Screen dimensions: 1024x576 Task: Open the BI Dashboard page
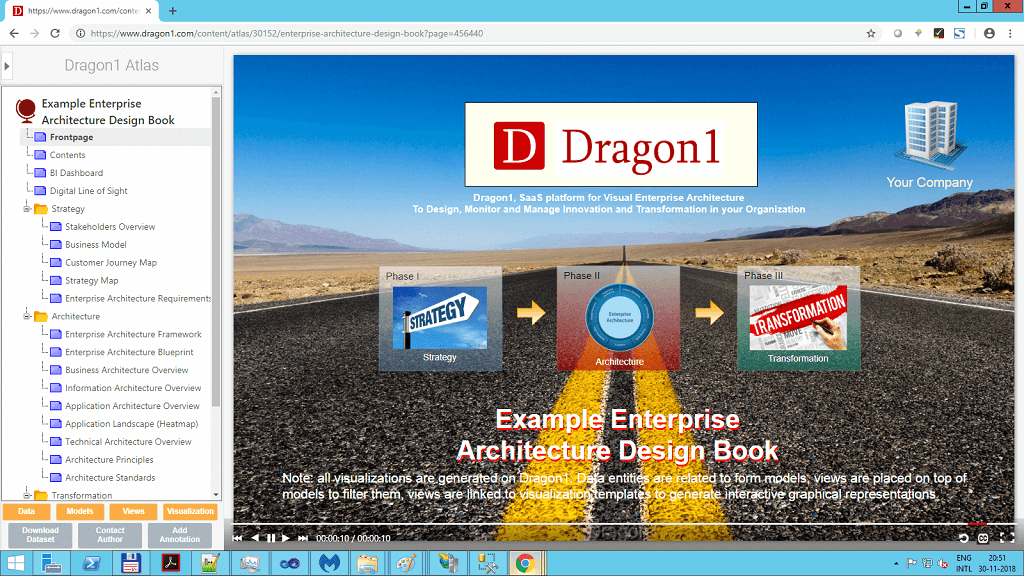[76, 173]
